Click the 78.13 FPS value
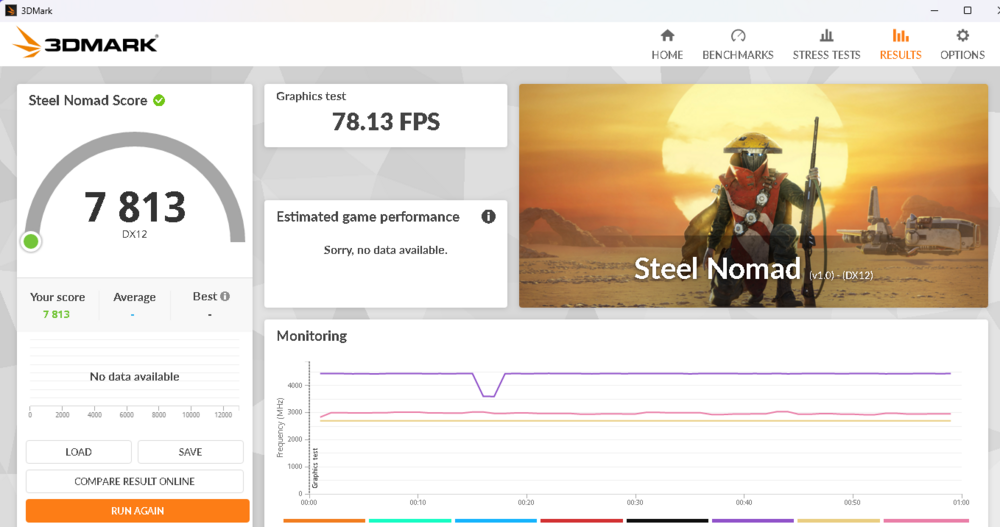Screen dimensions: 1000x527 (x=386, y=121)
